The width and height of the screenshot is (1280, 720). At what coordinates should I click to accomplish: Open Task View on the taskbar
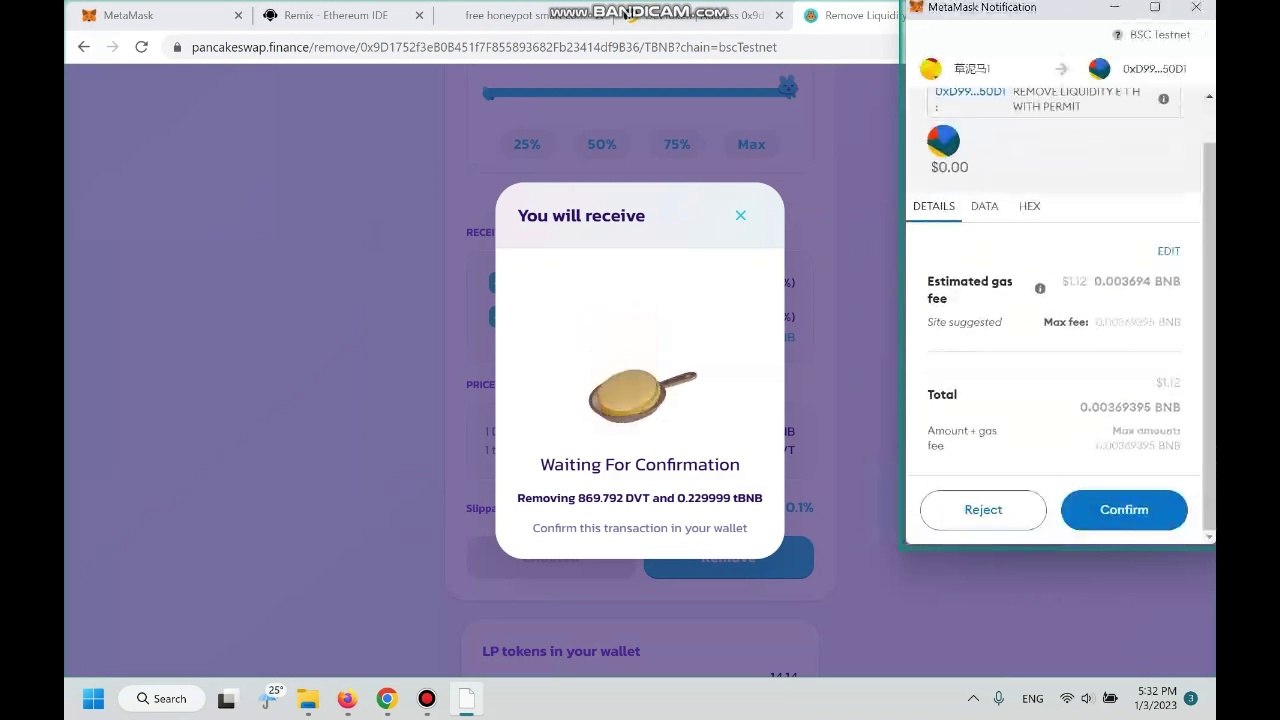(x=226, y=699)
